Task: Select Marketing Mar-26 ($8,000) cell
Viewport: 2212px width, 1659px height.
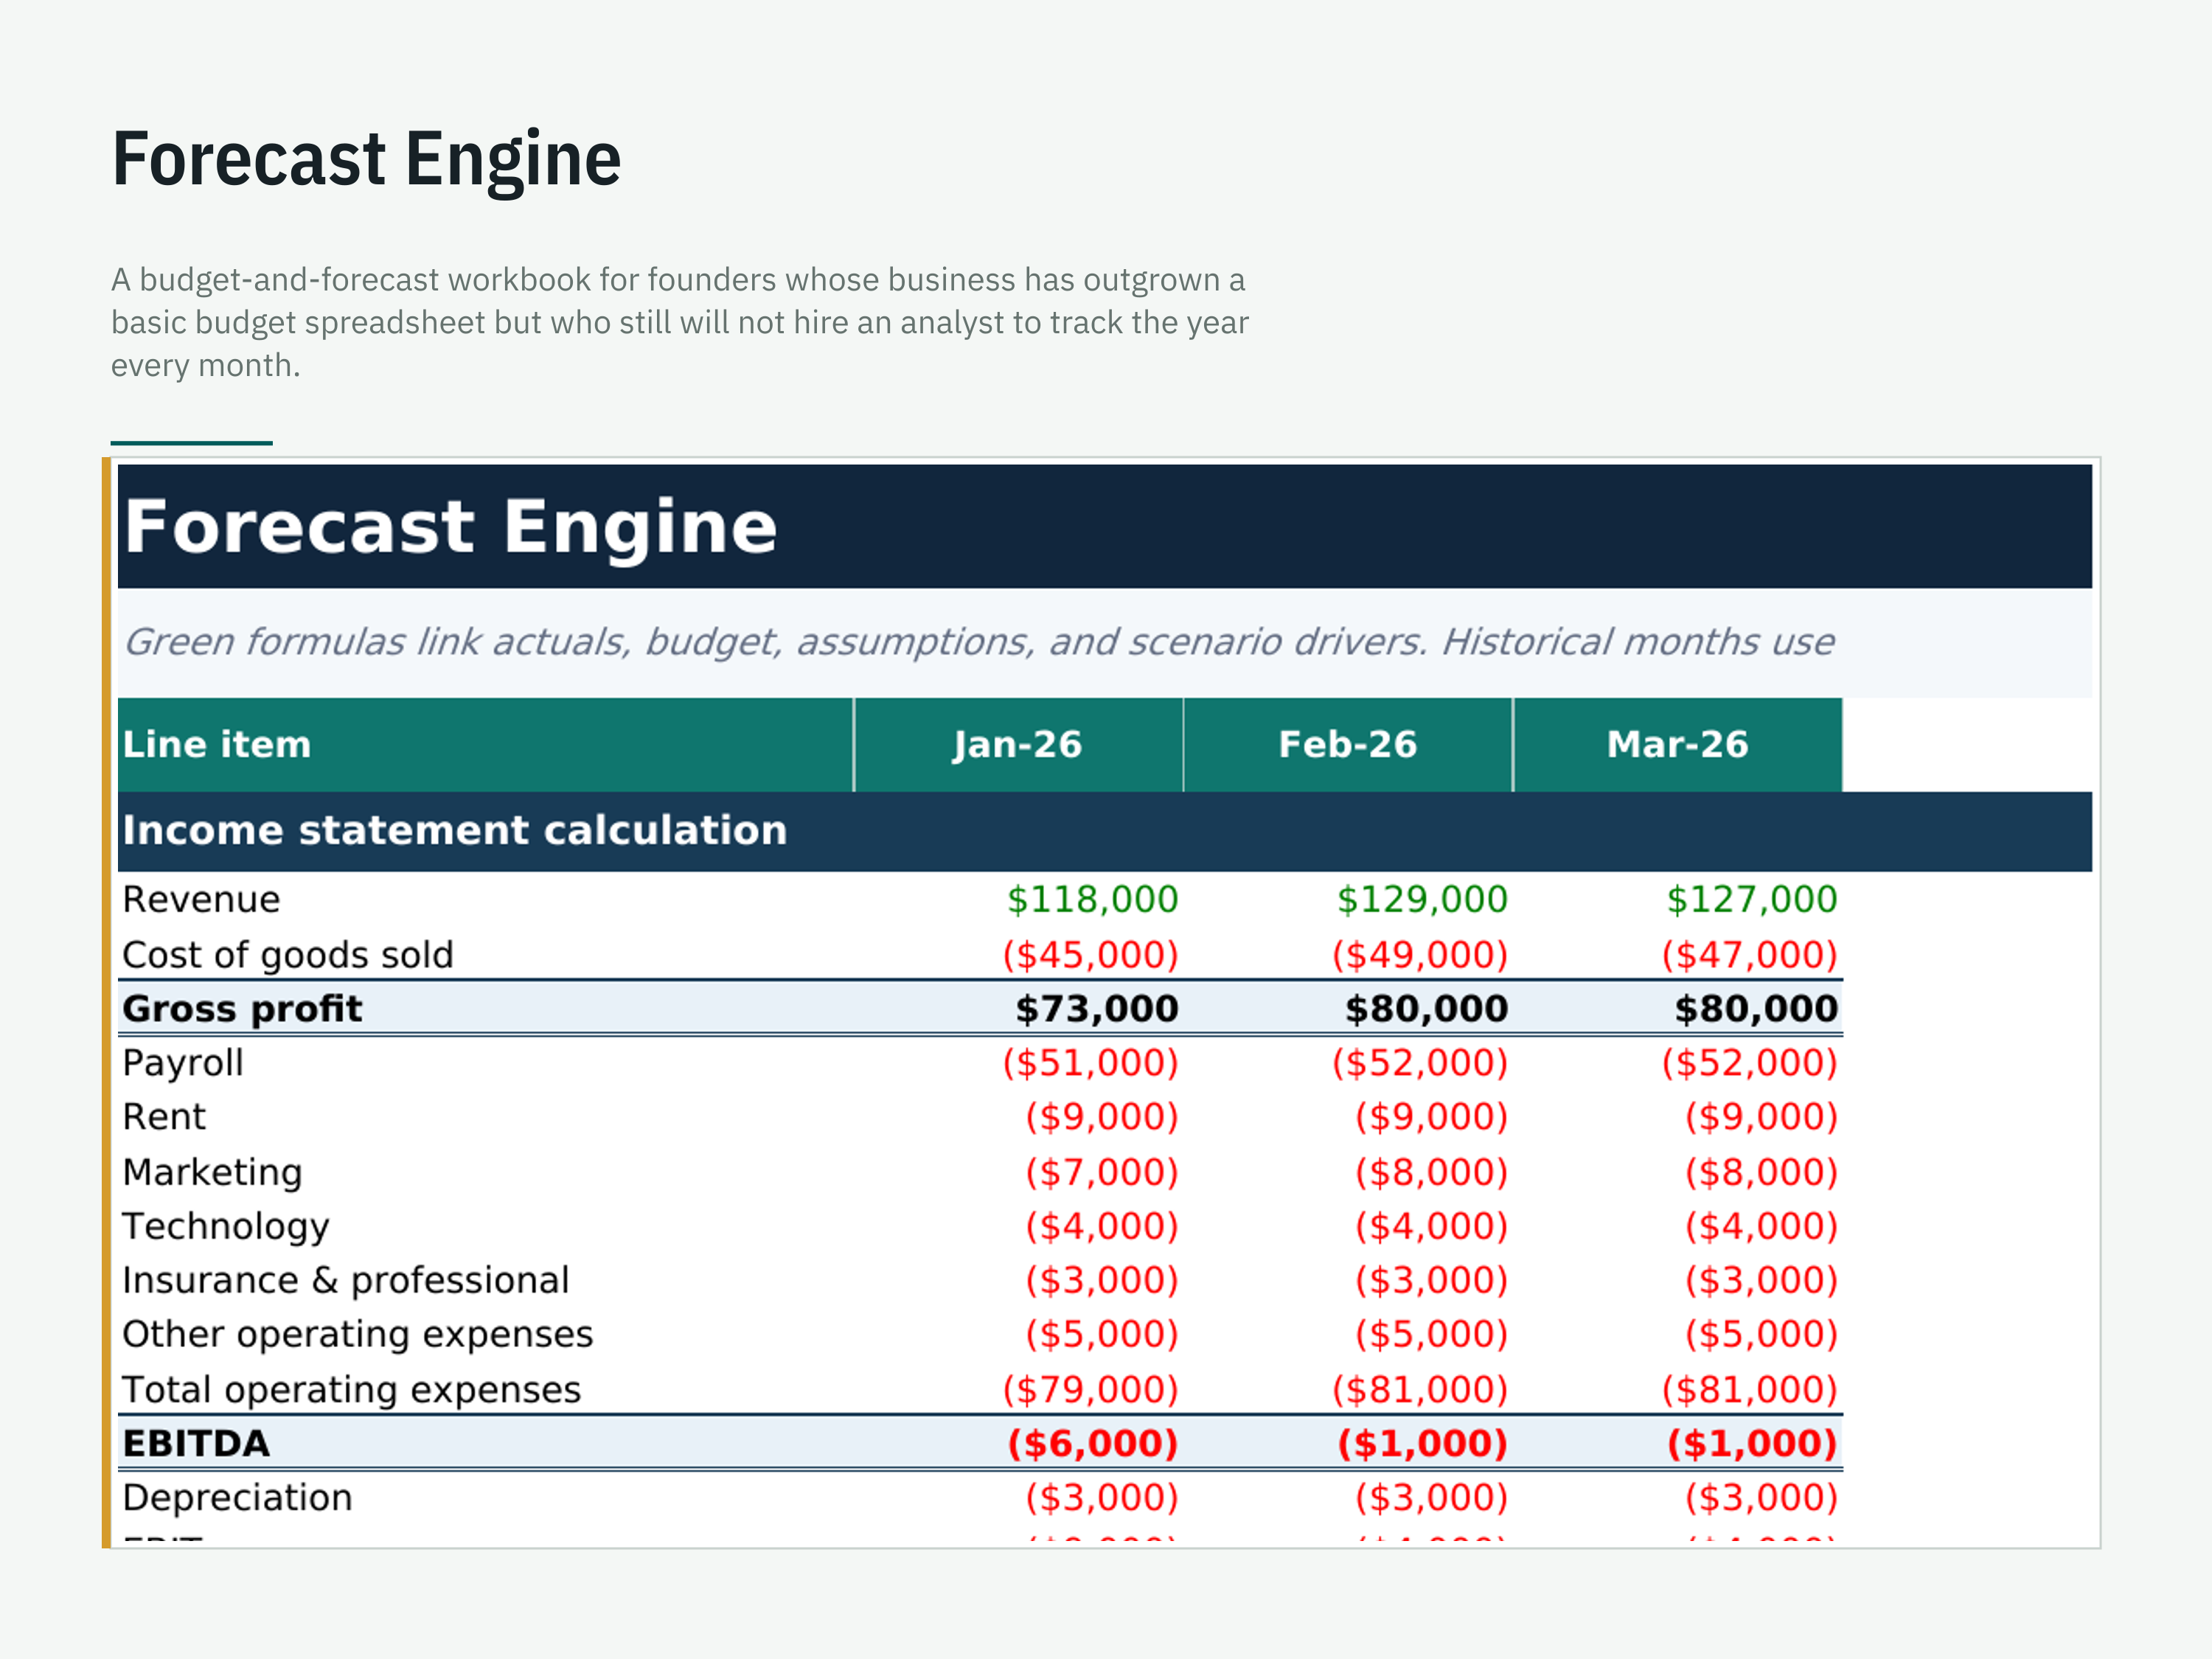Action: [1762, 1172]
